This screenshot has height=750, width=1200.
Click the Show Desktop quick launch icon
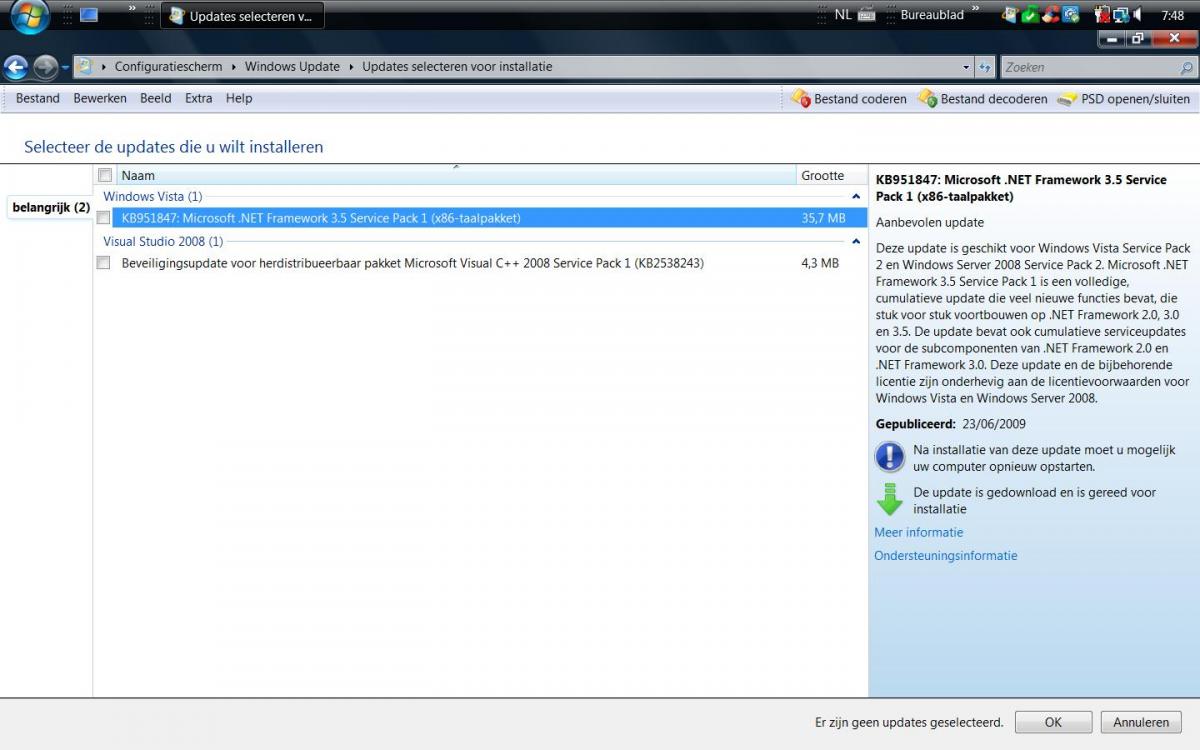point(89,15)
